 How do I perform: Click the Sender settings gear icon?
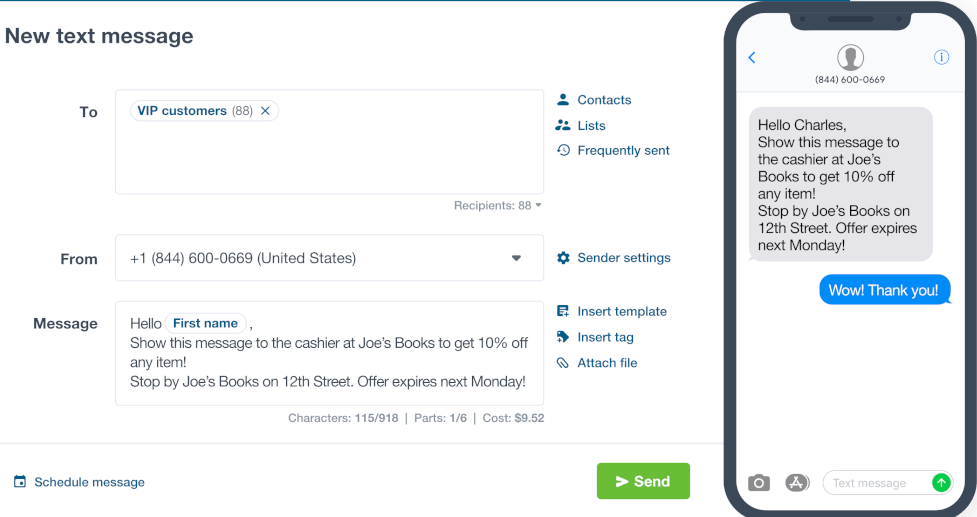(563, 258)
